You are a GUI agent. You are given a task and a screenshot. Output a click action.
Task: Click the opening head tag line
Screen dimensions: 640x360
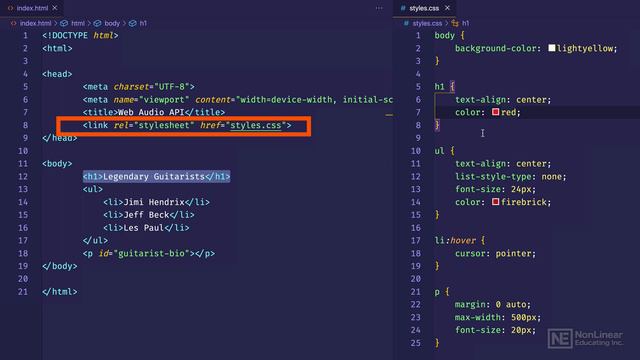(57, 74)
